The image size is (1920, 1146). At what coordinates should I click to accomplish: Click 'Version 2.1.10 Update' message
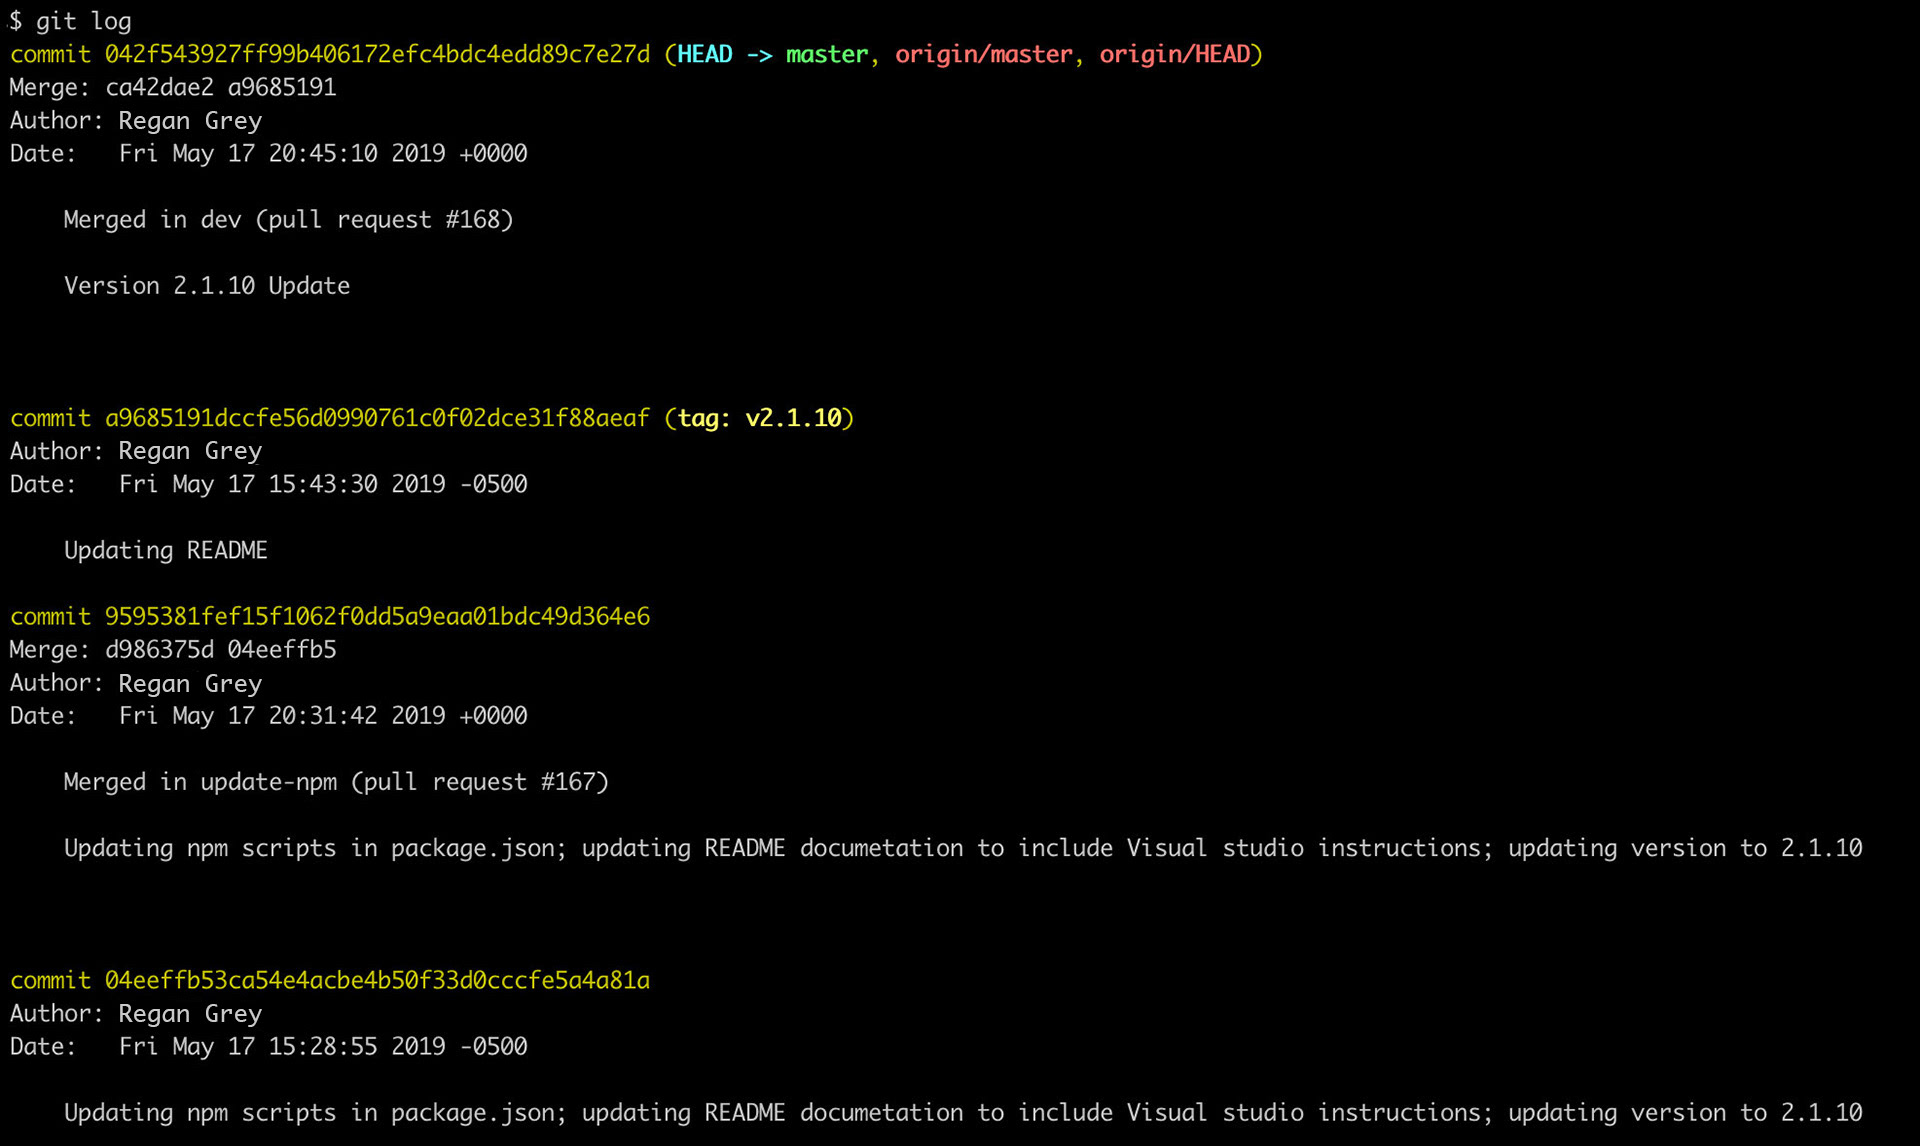[x=207, y=285]
